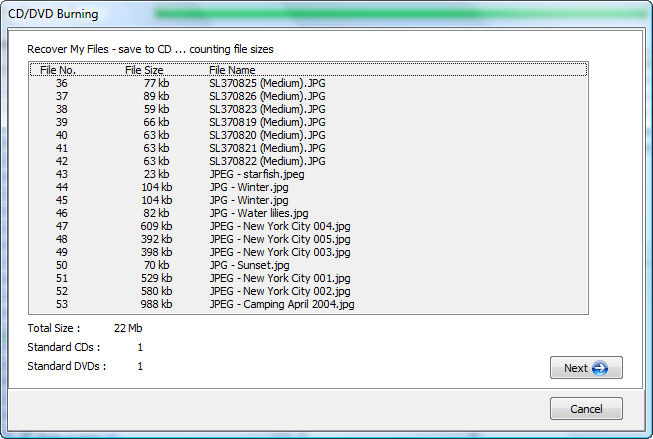
Task: Highlight the SL370819 (Medium).JPG row
Action: pos(267,122)
